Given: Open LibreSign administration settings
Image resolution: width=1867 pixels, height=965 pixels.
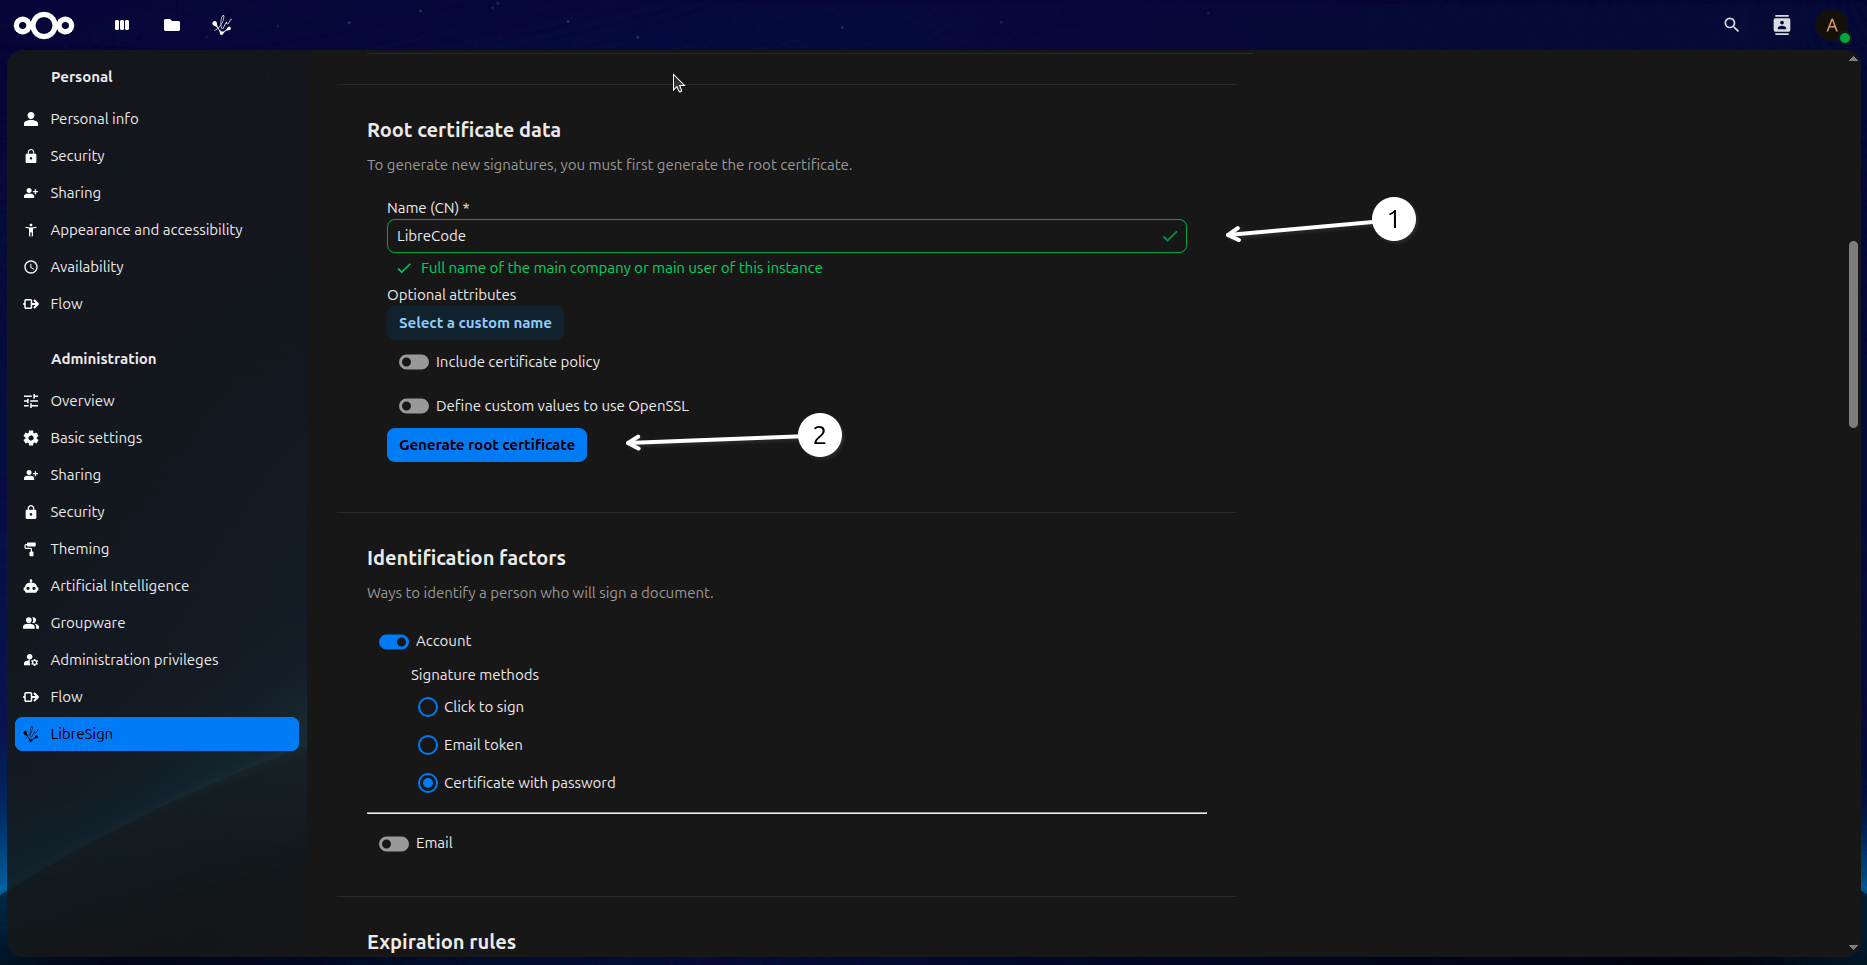Looking at the screenshot, I should (157, 734).
